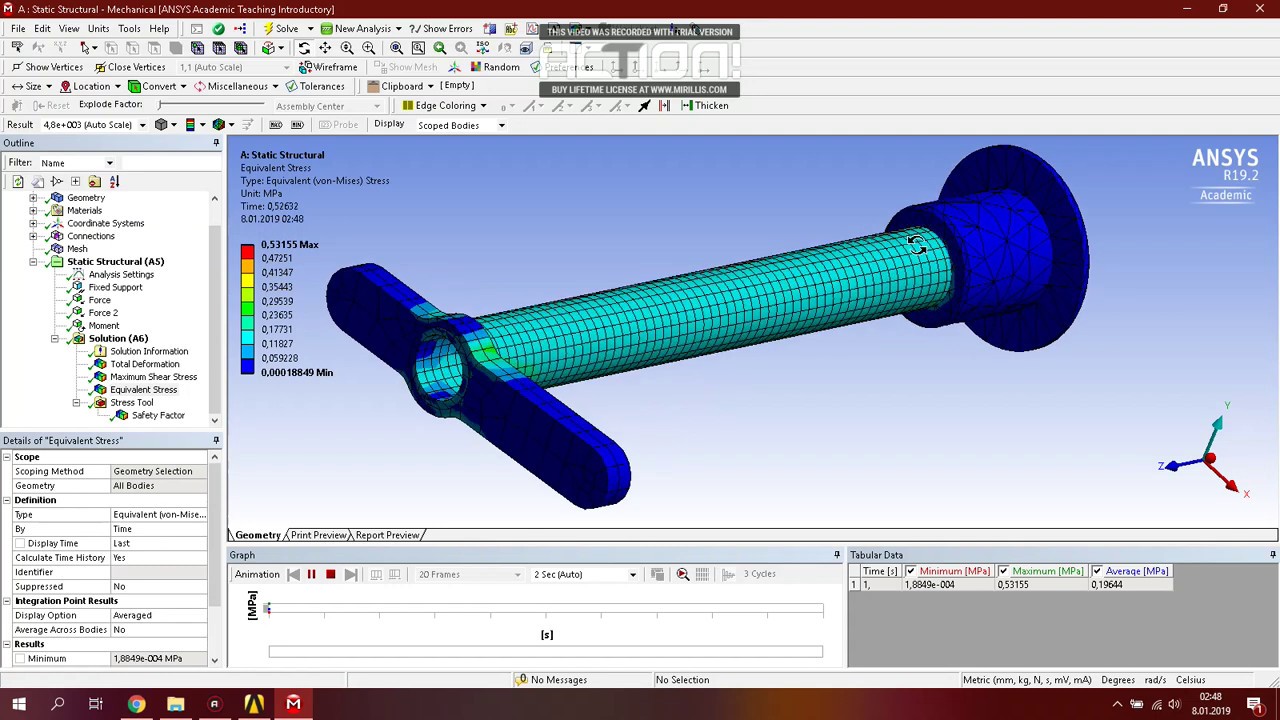Click the animation timeline bar below graph
Screen dimensions: 1280x720
tap(545, 652)
